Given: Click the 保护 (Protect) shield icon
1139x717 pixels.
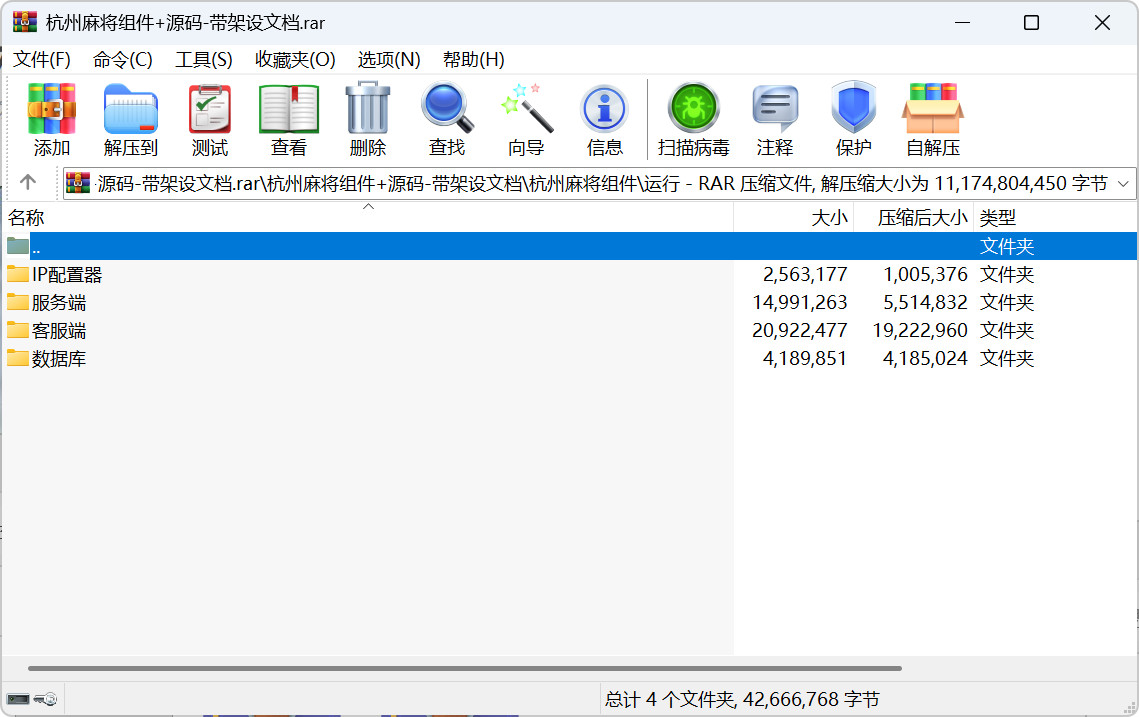Looking at the screenshot, I should (x=854, y=108).
